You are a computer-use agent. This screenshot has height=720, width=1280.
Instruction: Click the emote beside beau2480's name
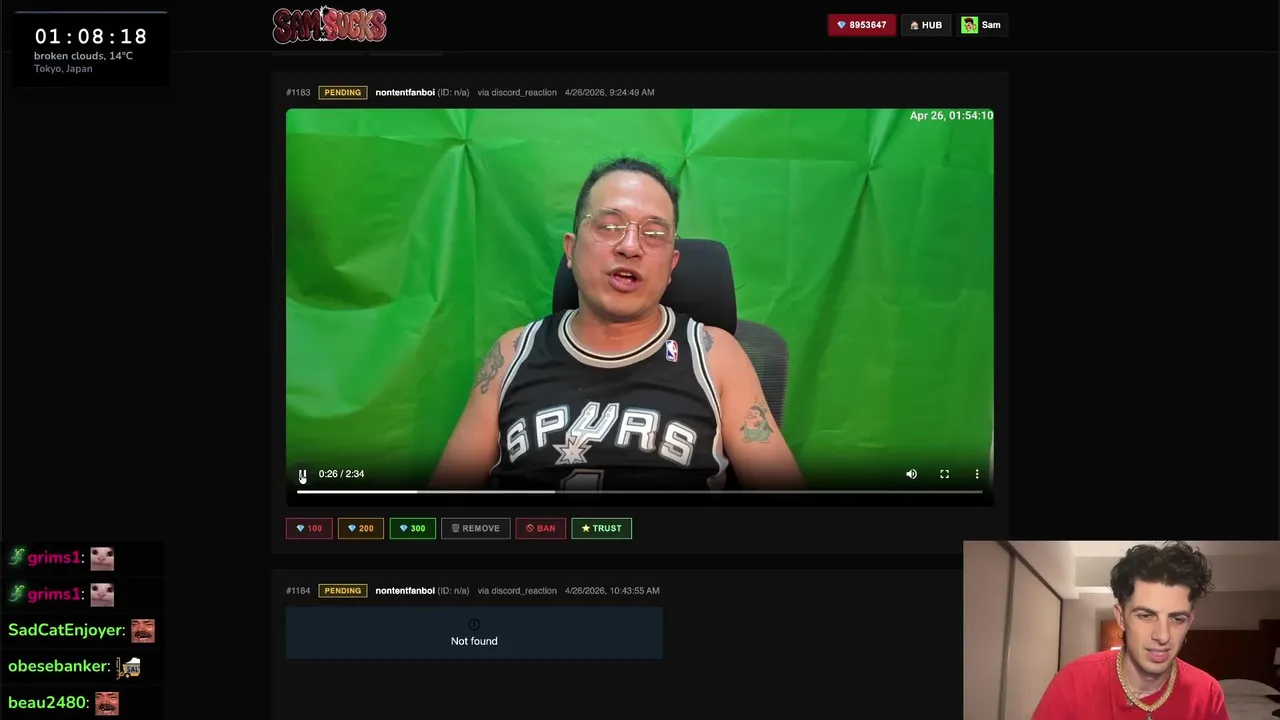tap(107, 703)
